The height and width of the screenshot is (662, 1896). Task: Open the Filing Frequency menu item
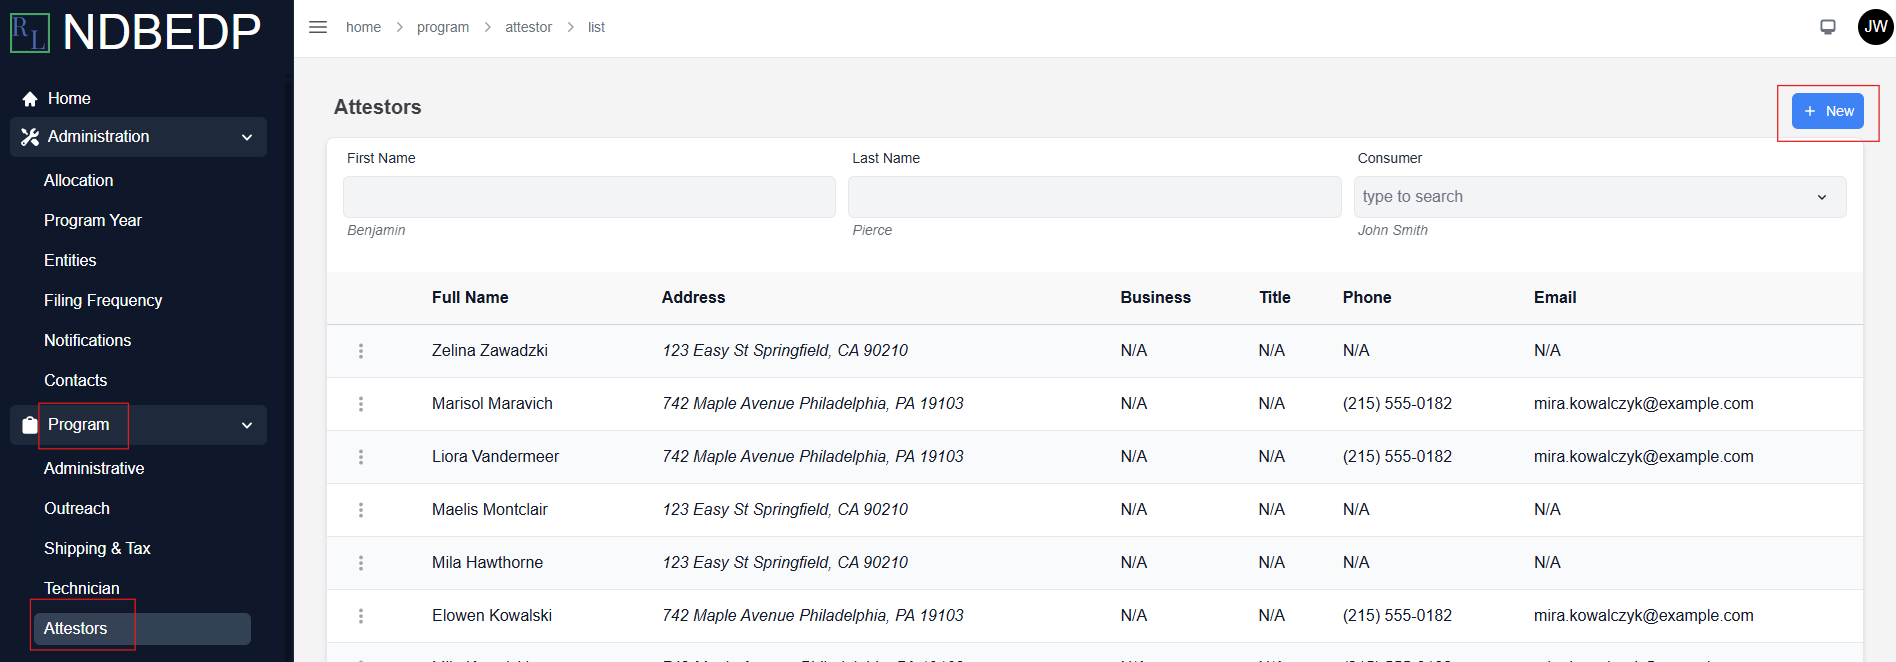coord(103,300)
